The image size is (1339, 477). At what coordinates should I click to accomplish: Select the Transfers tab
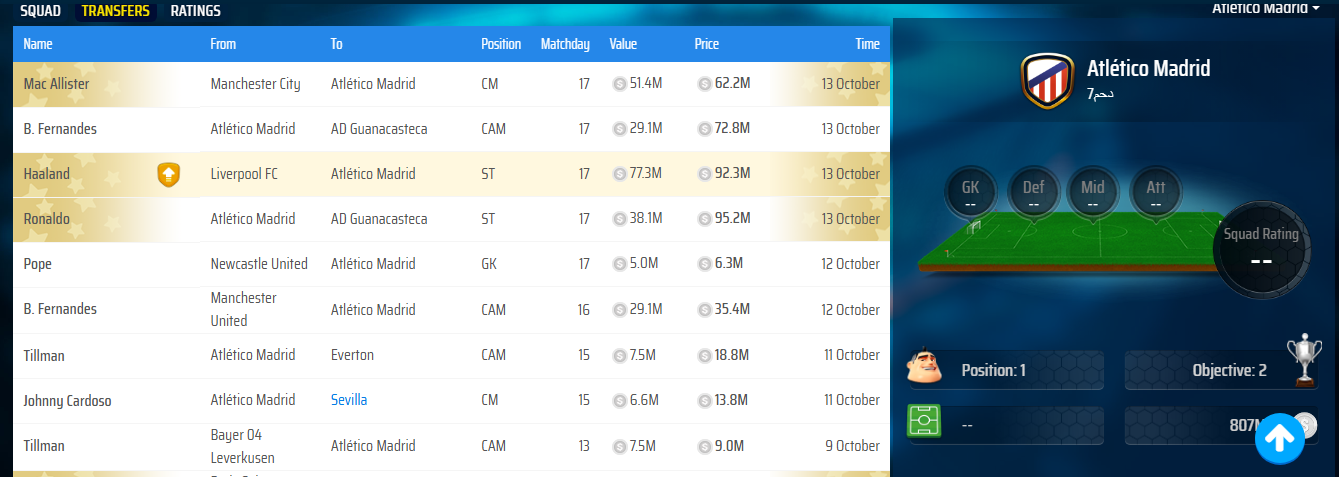coord(116,11)
